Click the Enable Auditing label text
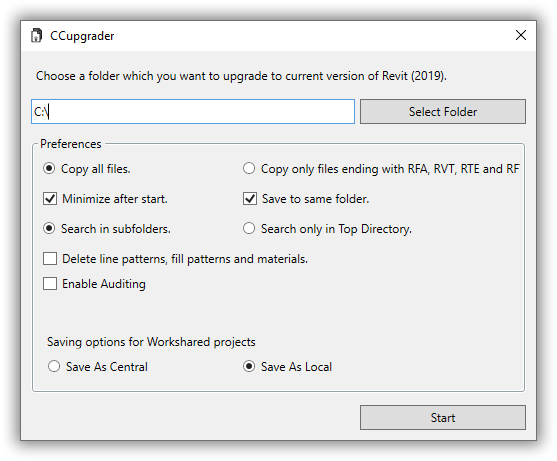 (104, 284)
